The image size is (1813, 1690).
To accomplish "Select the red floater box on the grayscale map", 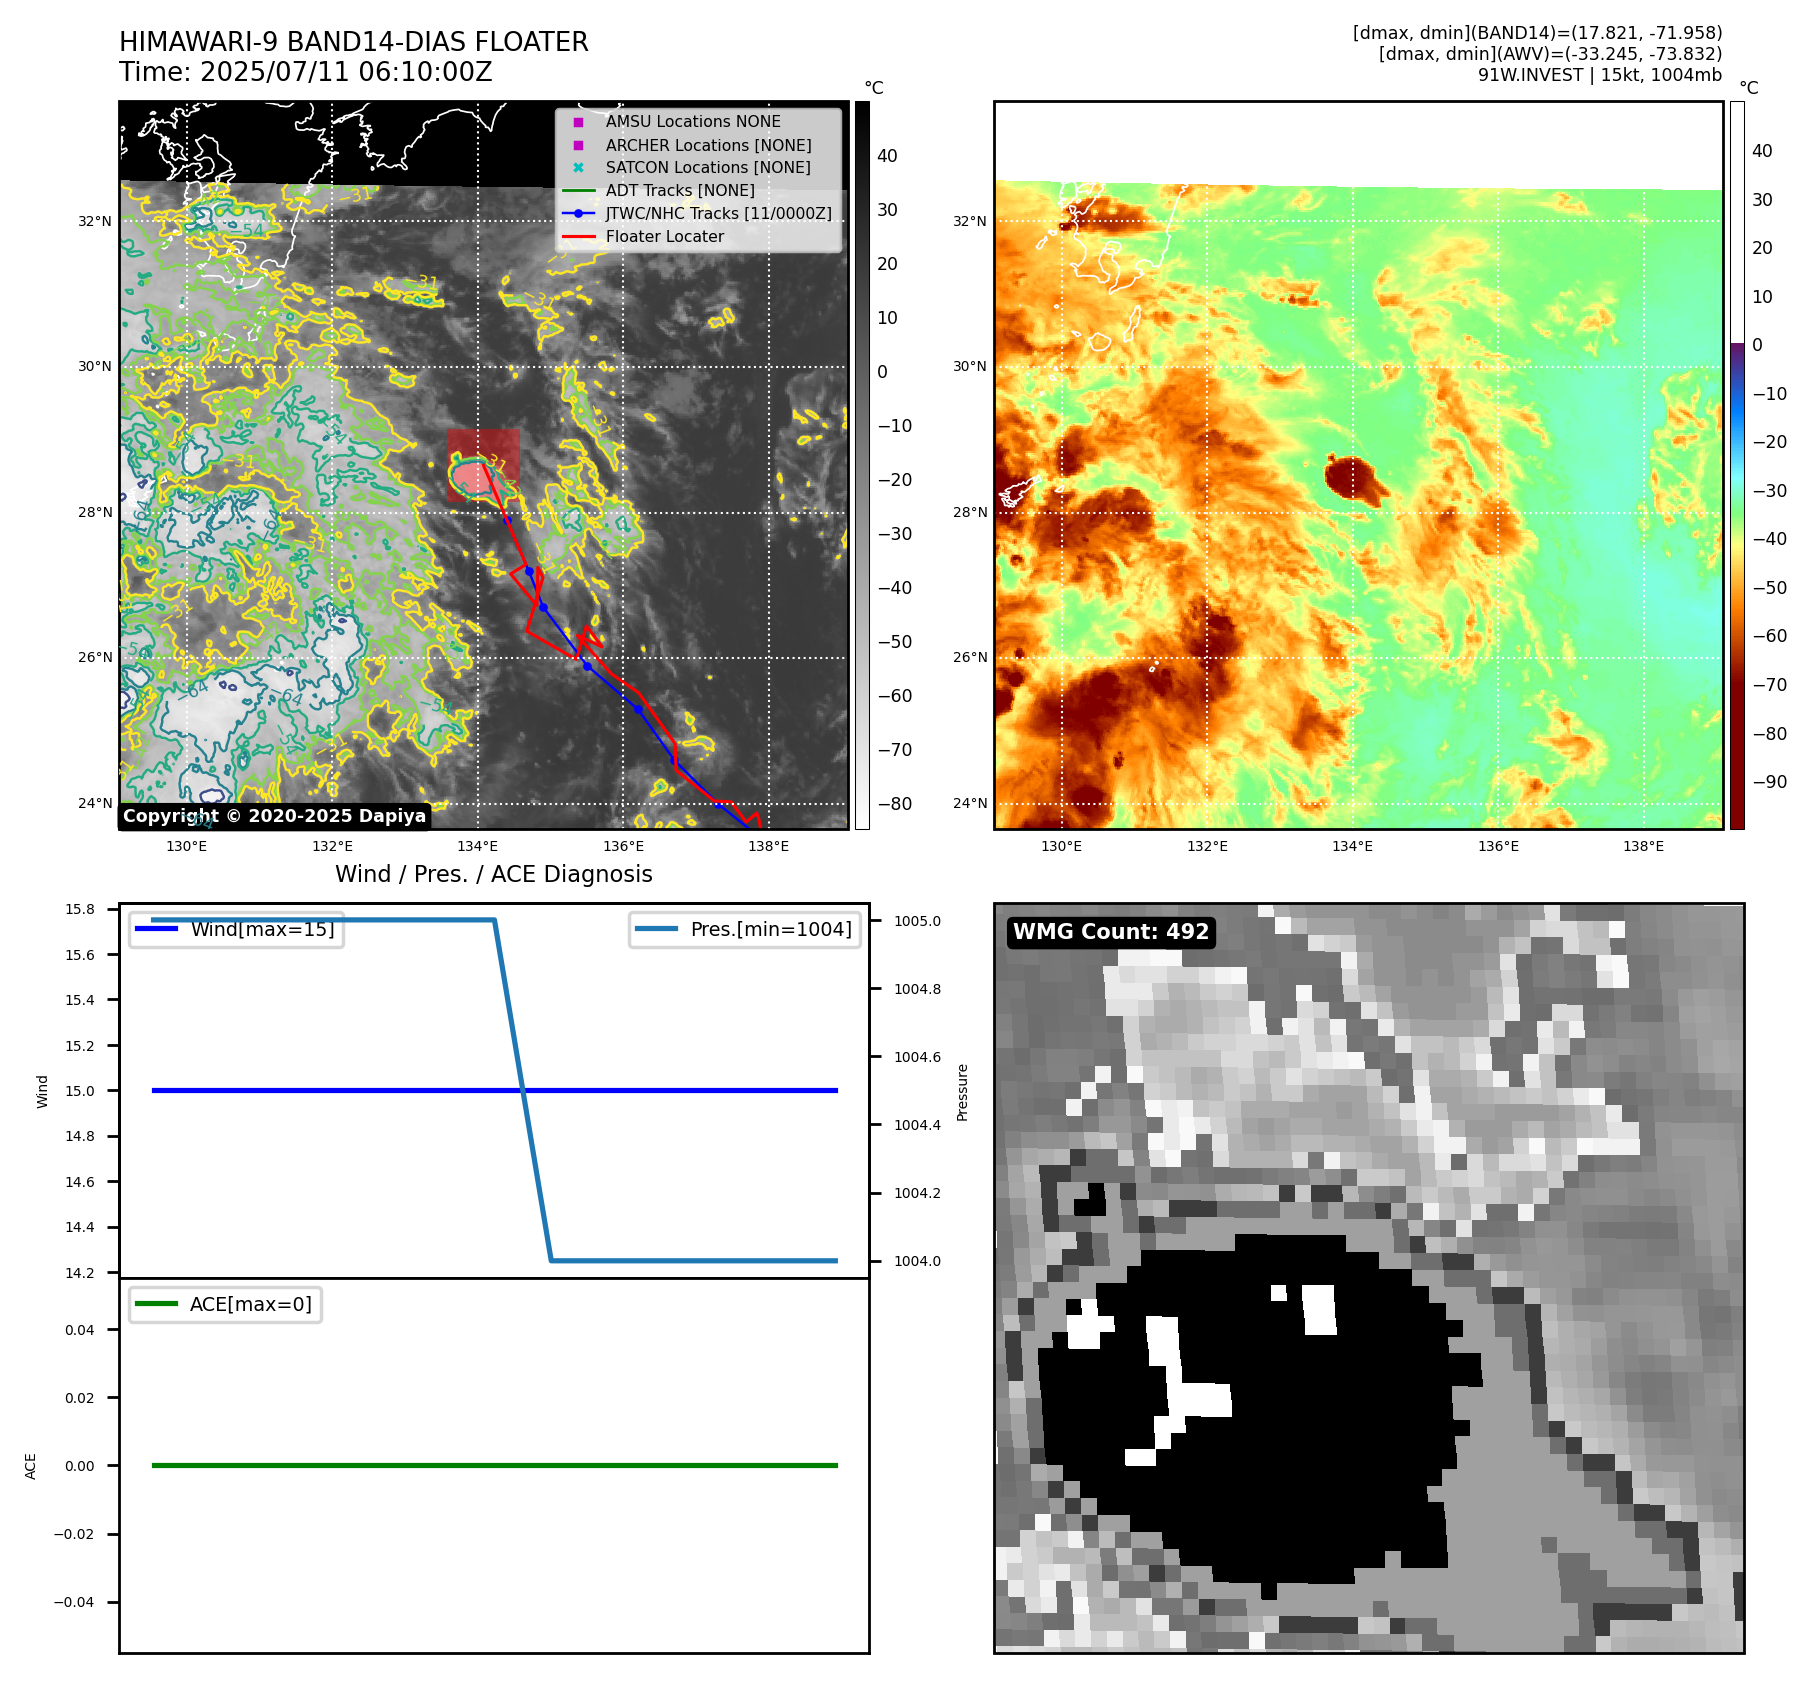I will click(483, 465).
